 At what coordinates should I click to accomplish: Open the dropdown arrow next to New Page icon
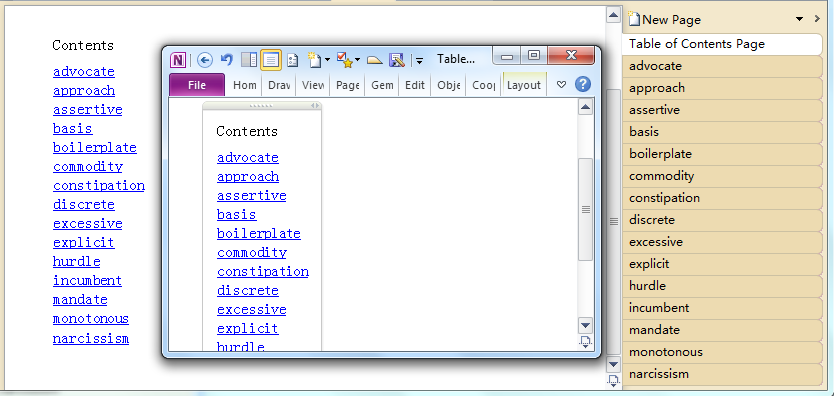327,60
